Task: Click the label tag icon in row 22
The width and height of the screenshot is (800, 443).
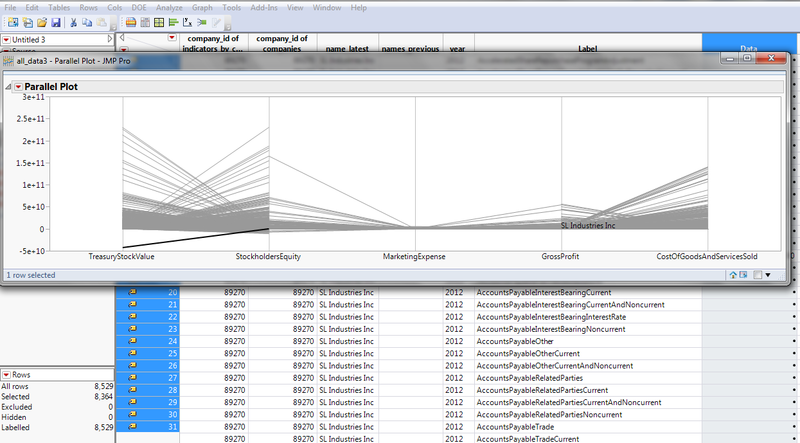Action: pos(133,317)
